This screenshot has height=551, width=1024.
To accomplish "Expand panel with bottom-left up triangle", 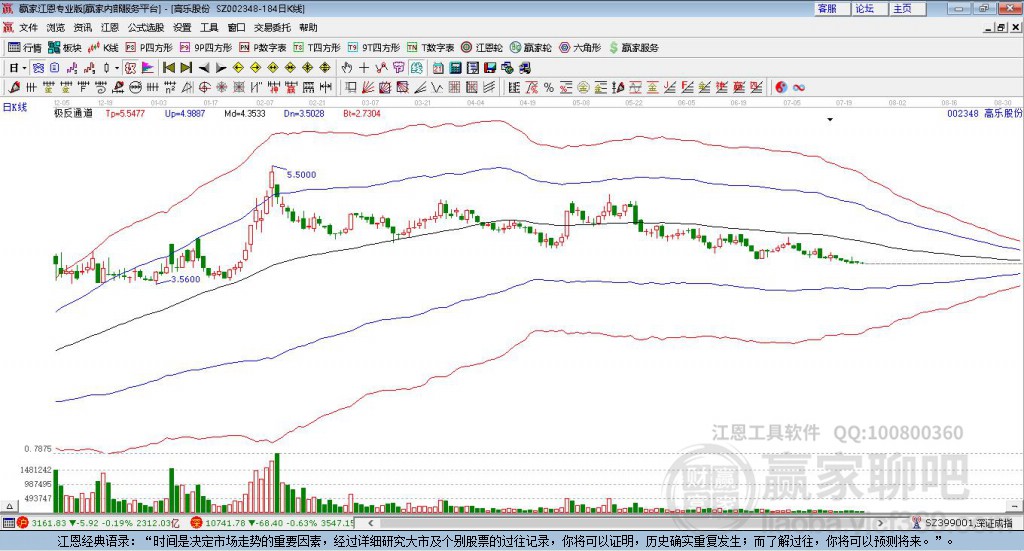I will pos(9,506).
